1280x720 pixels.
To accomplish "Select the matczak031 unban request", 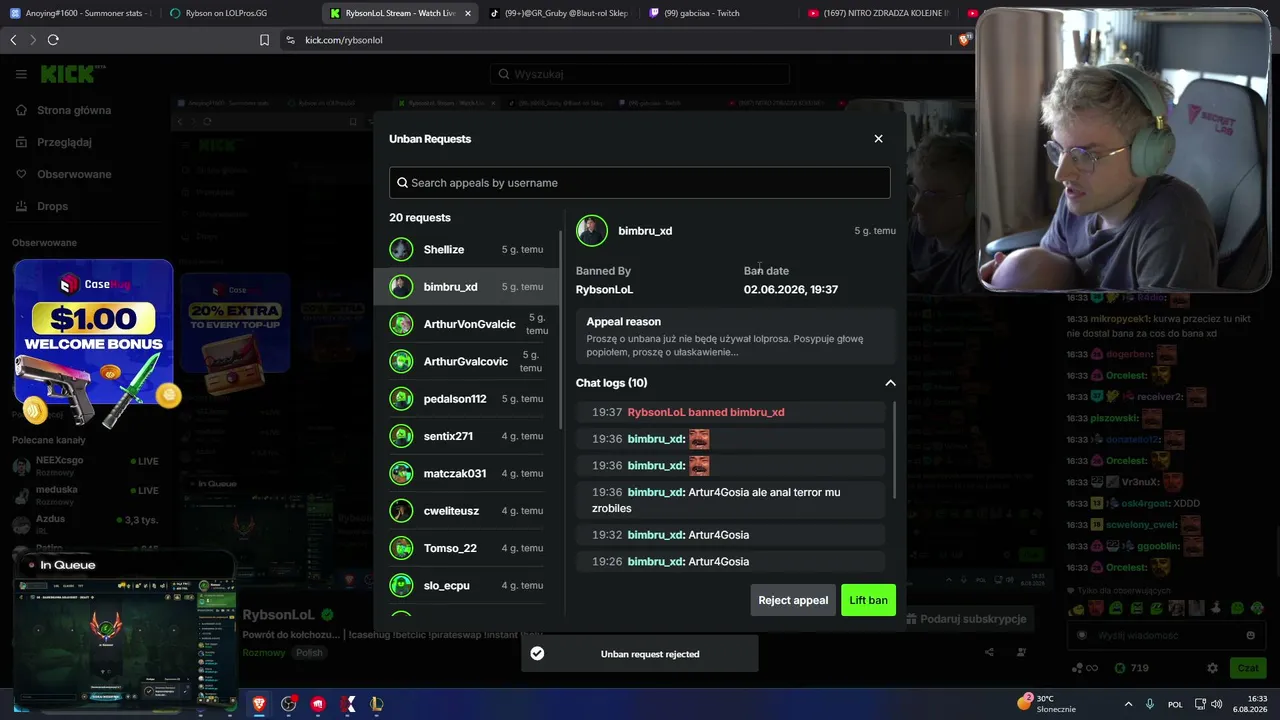I will (x=466, y=473).
